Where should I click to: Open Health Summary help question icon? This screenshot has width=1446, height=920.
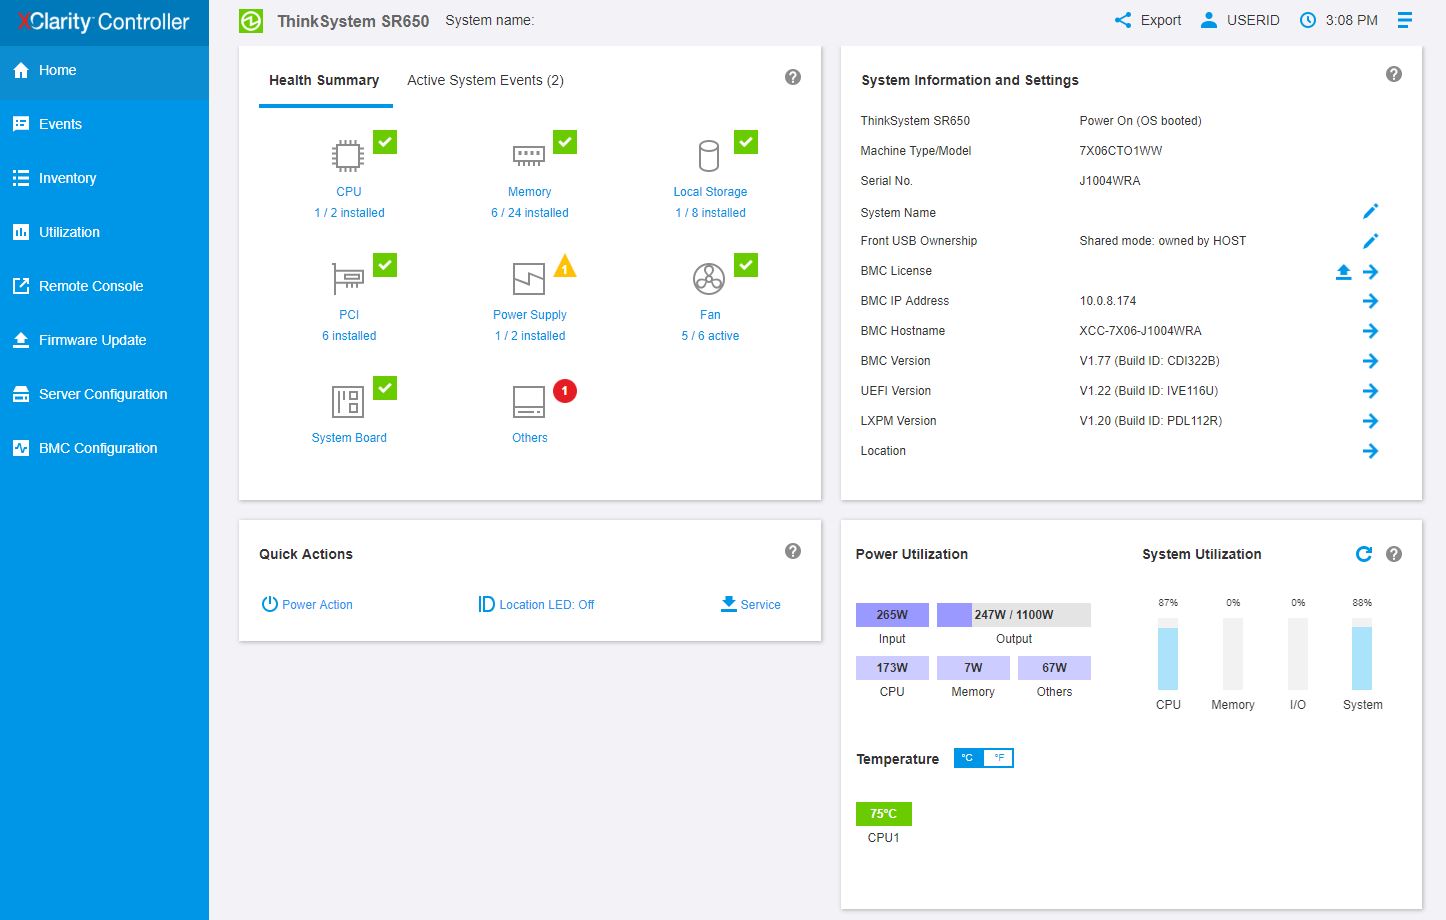793,77
